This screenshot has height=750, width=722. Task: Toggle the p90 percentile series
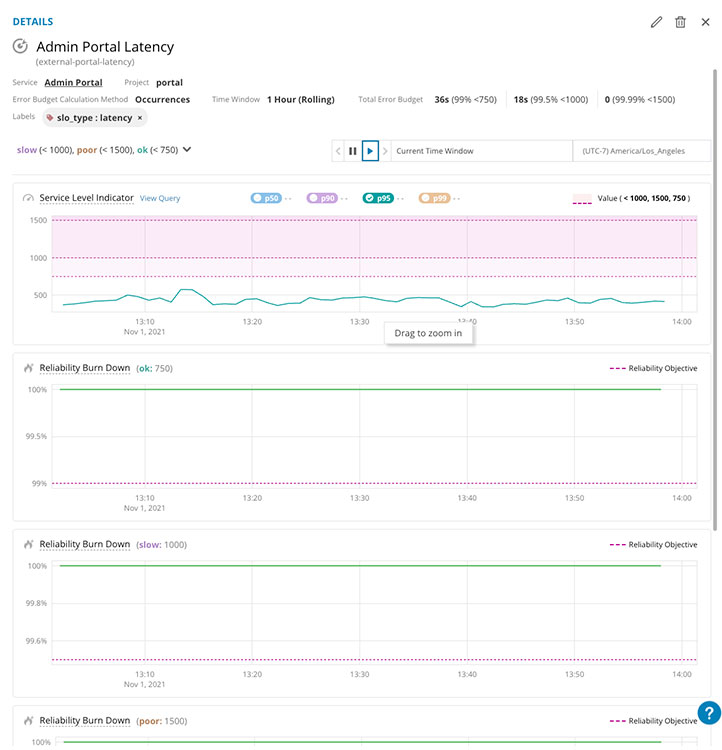[322, 198]
